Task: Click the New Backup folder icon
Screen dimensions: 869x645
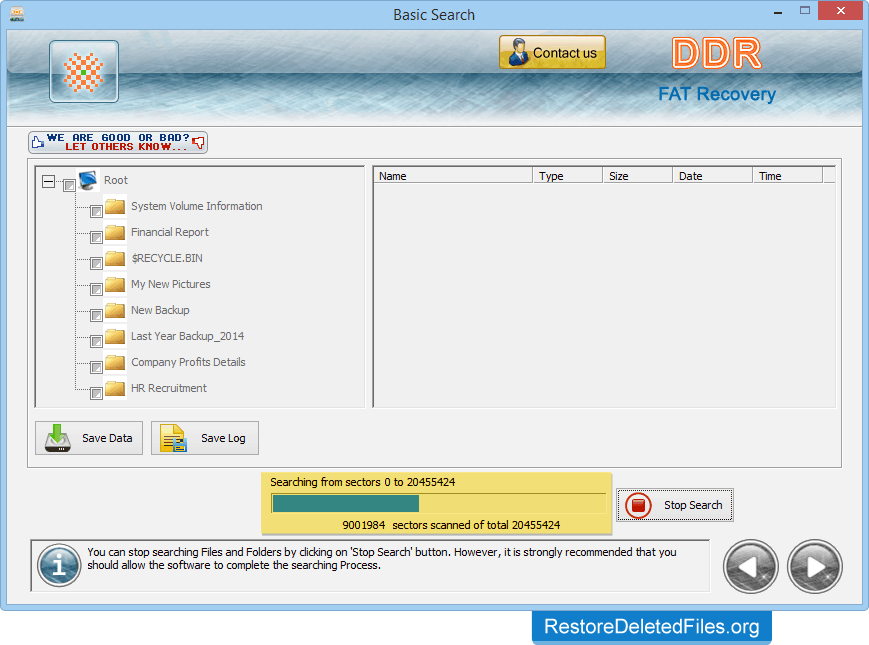Action: [115, 310]
